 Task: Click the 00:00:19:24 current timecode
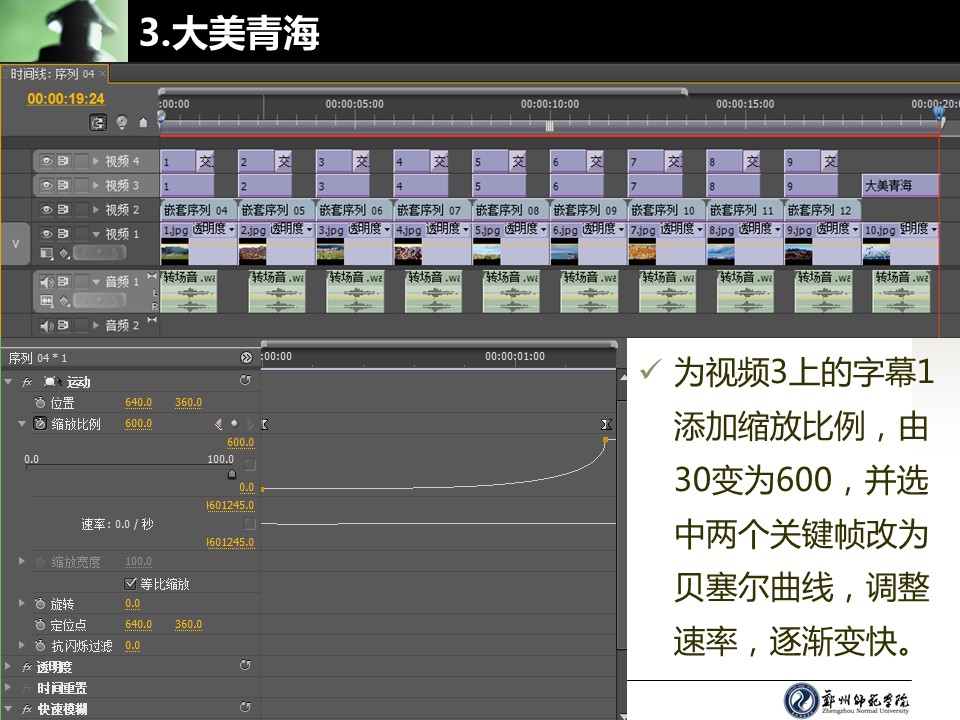[x=66, y=99]
